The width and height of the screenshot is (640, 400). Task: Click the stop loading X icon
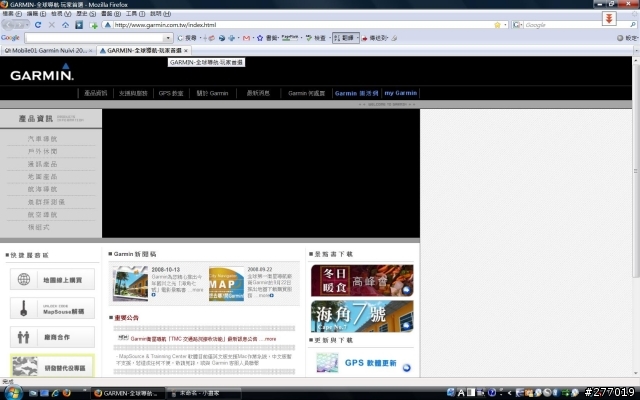pyautogui.click(x=51, y=25)
